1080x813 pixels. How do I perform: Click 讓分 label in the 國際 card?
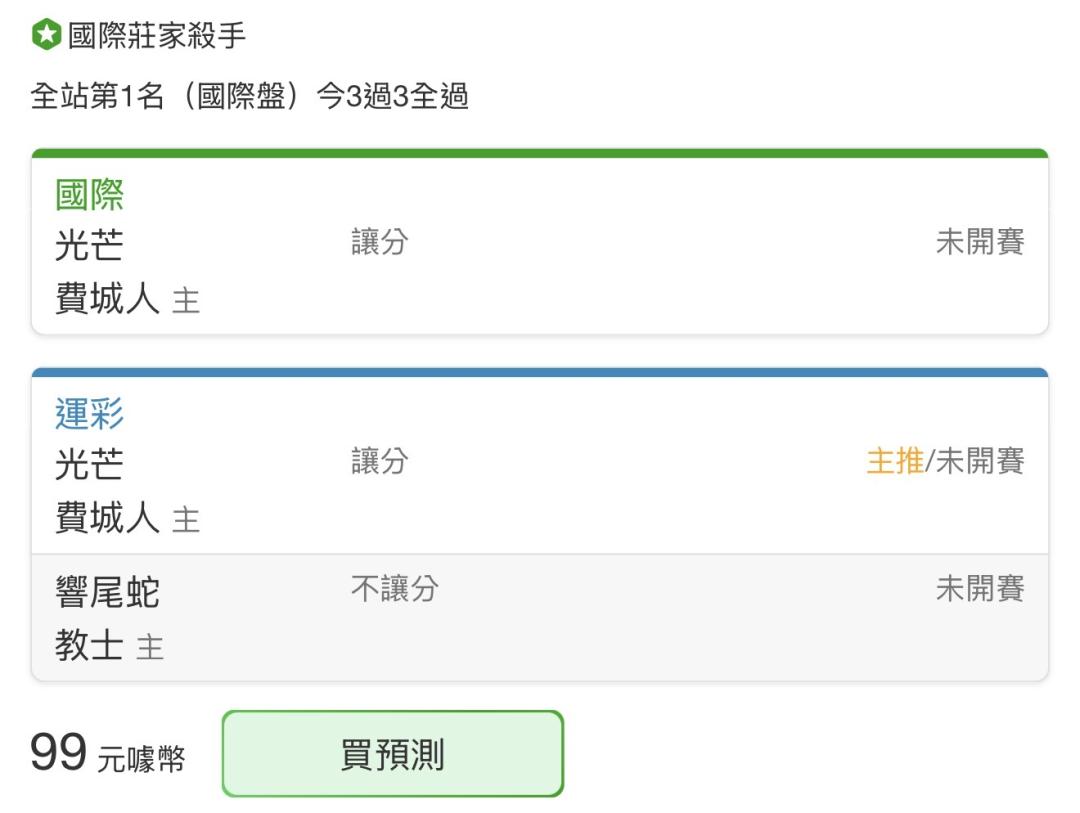pyautogui.click(x=380, y=242)
